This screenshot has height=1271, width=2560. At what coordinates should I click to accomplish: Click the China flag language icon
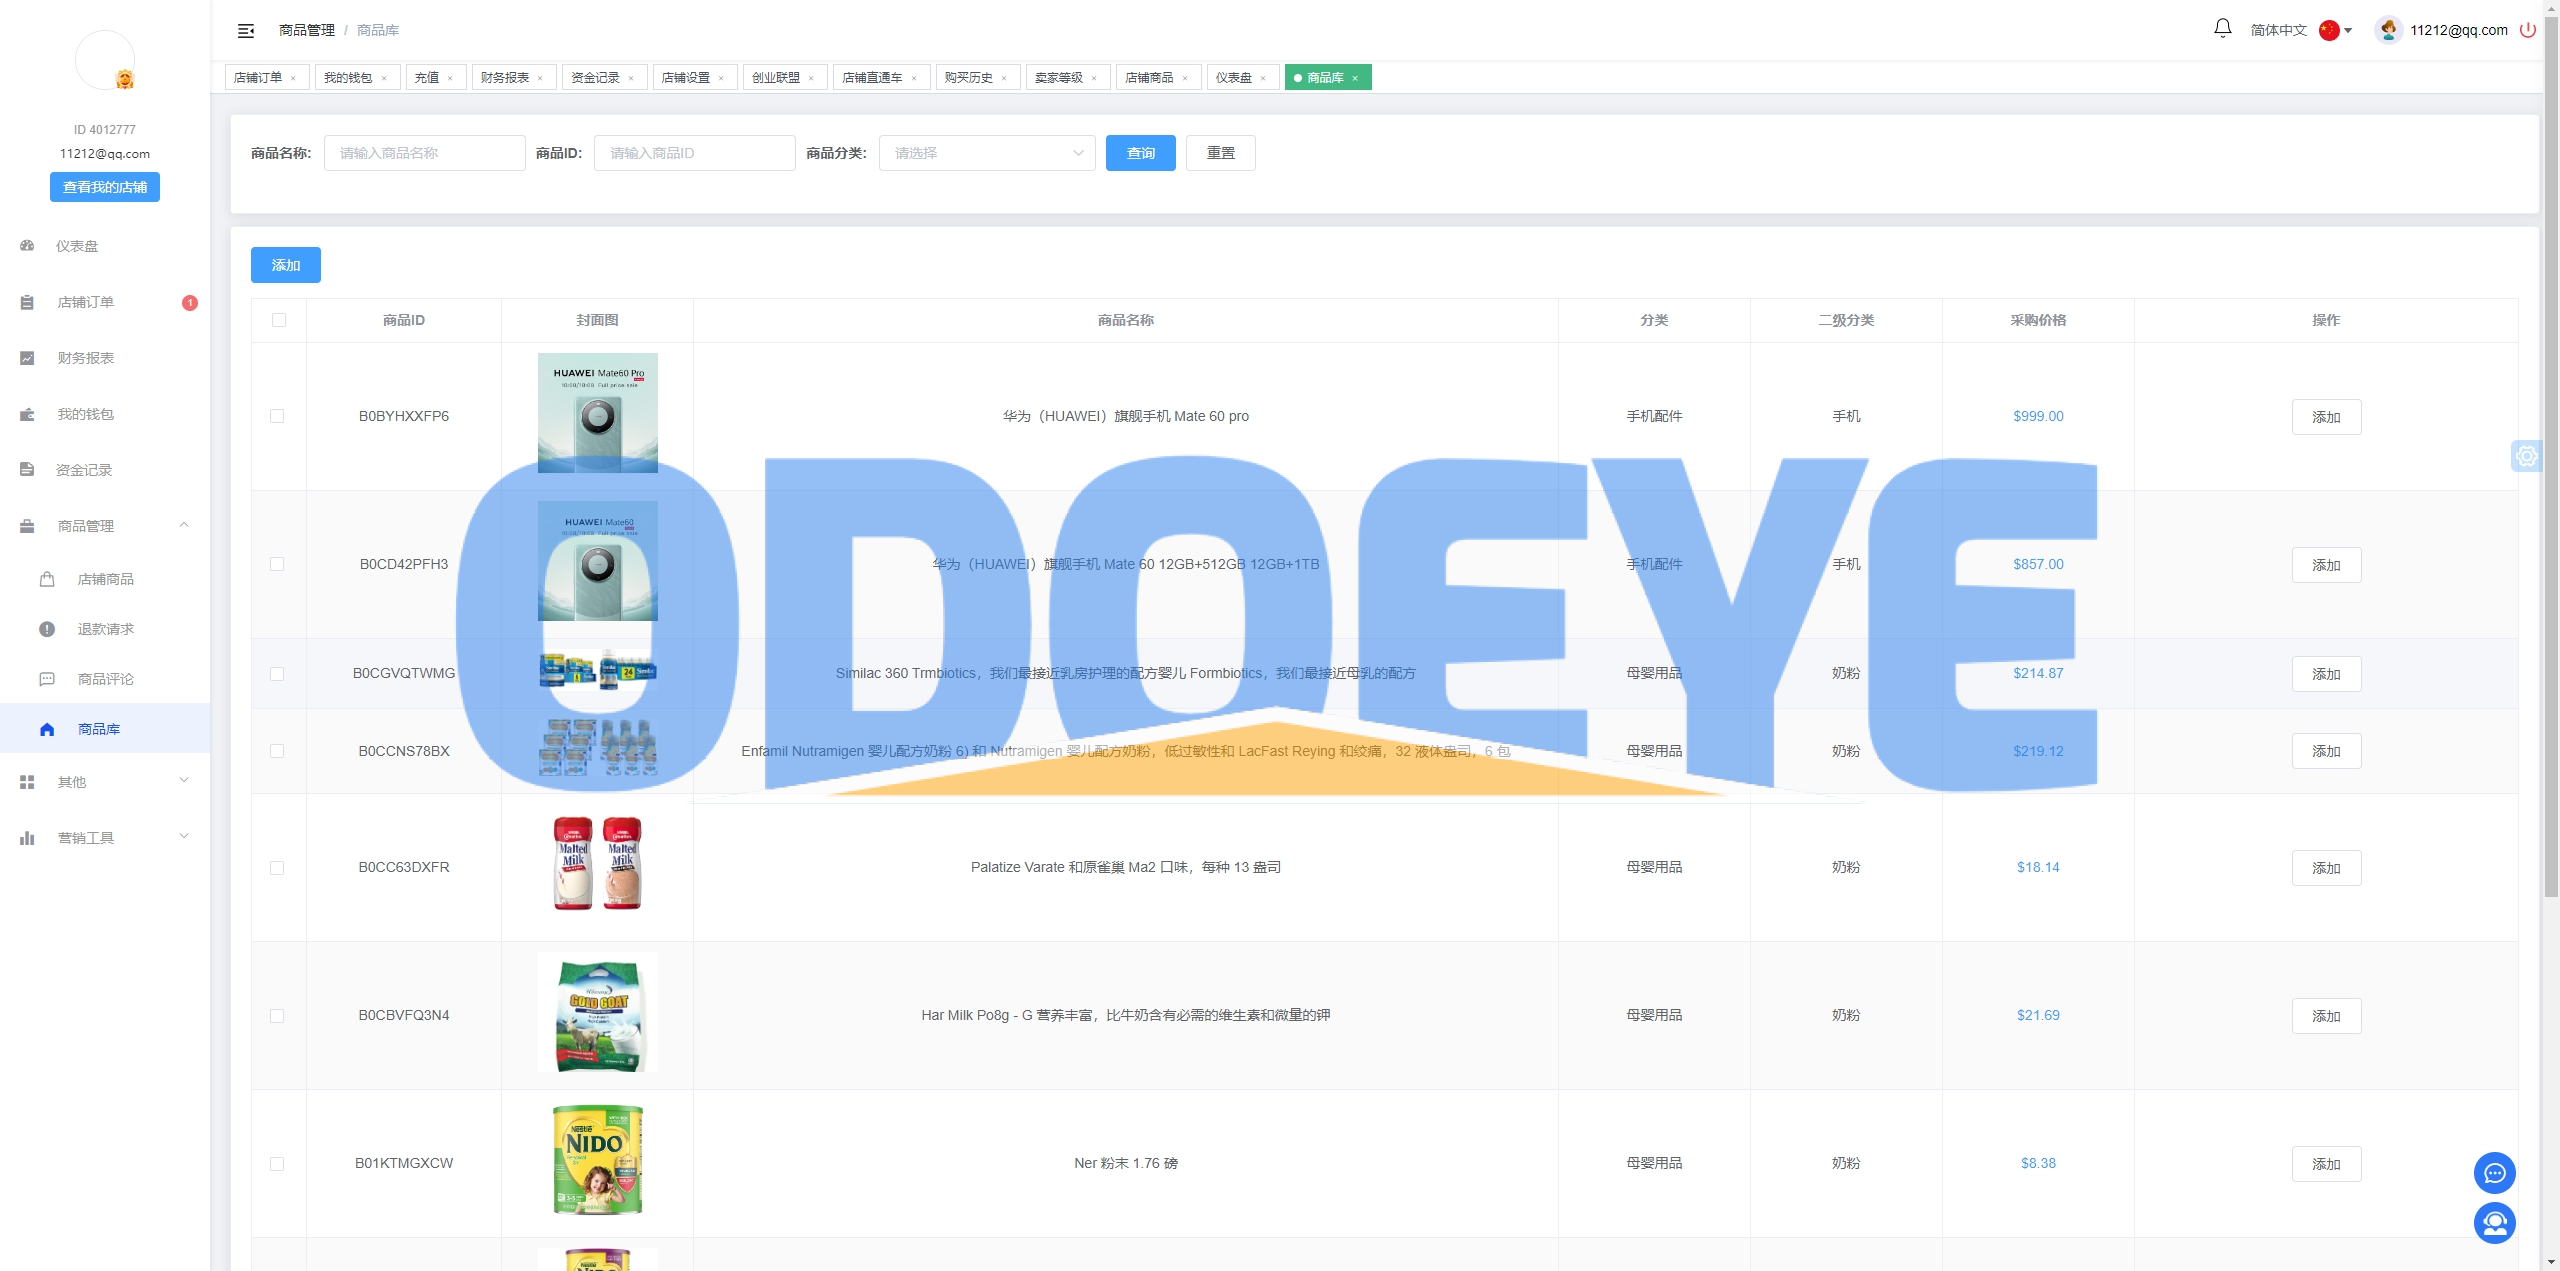pos(2329,30)
